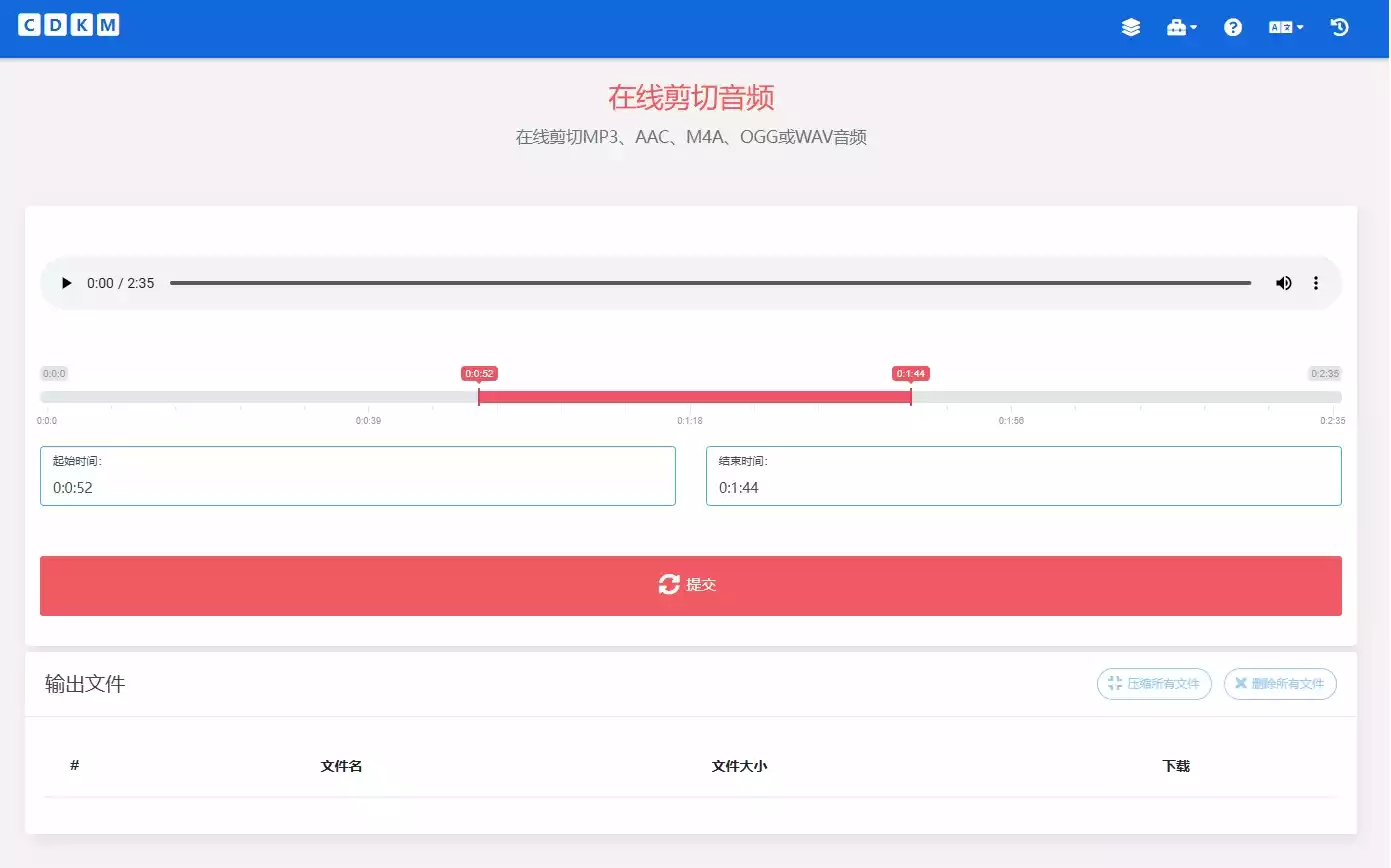Click the 0:0:52 start handle marker
Image resolution: width=1391 pixels, height=868 pixels.
[479, 396]
